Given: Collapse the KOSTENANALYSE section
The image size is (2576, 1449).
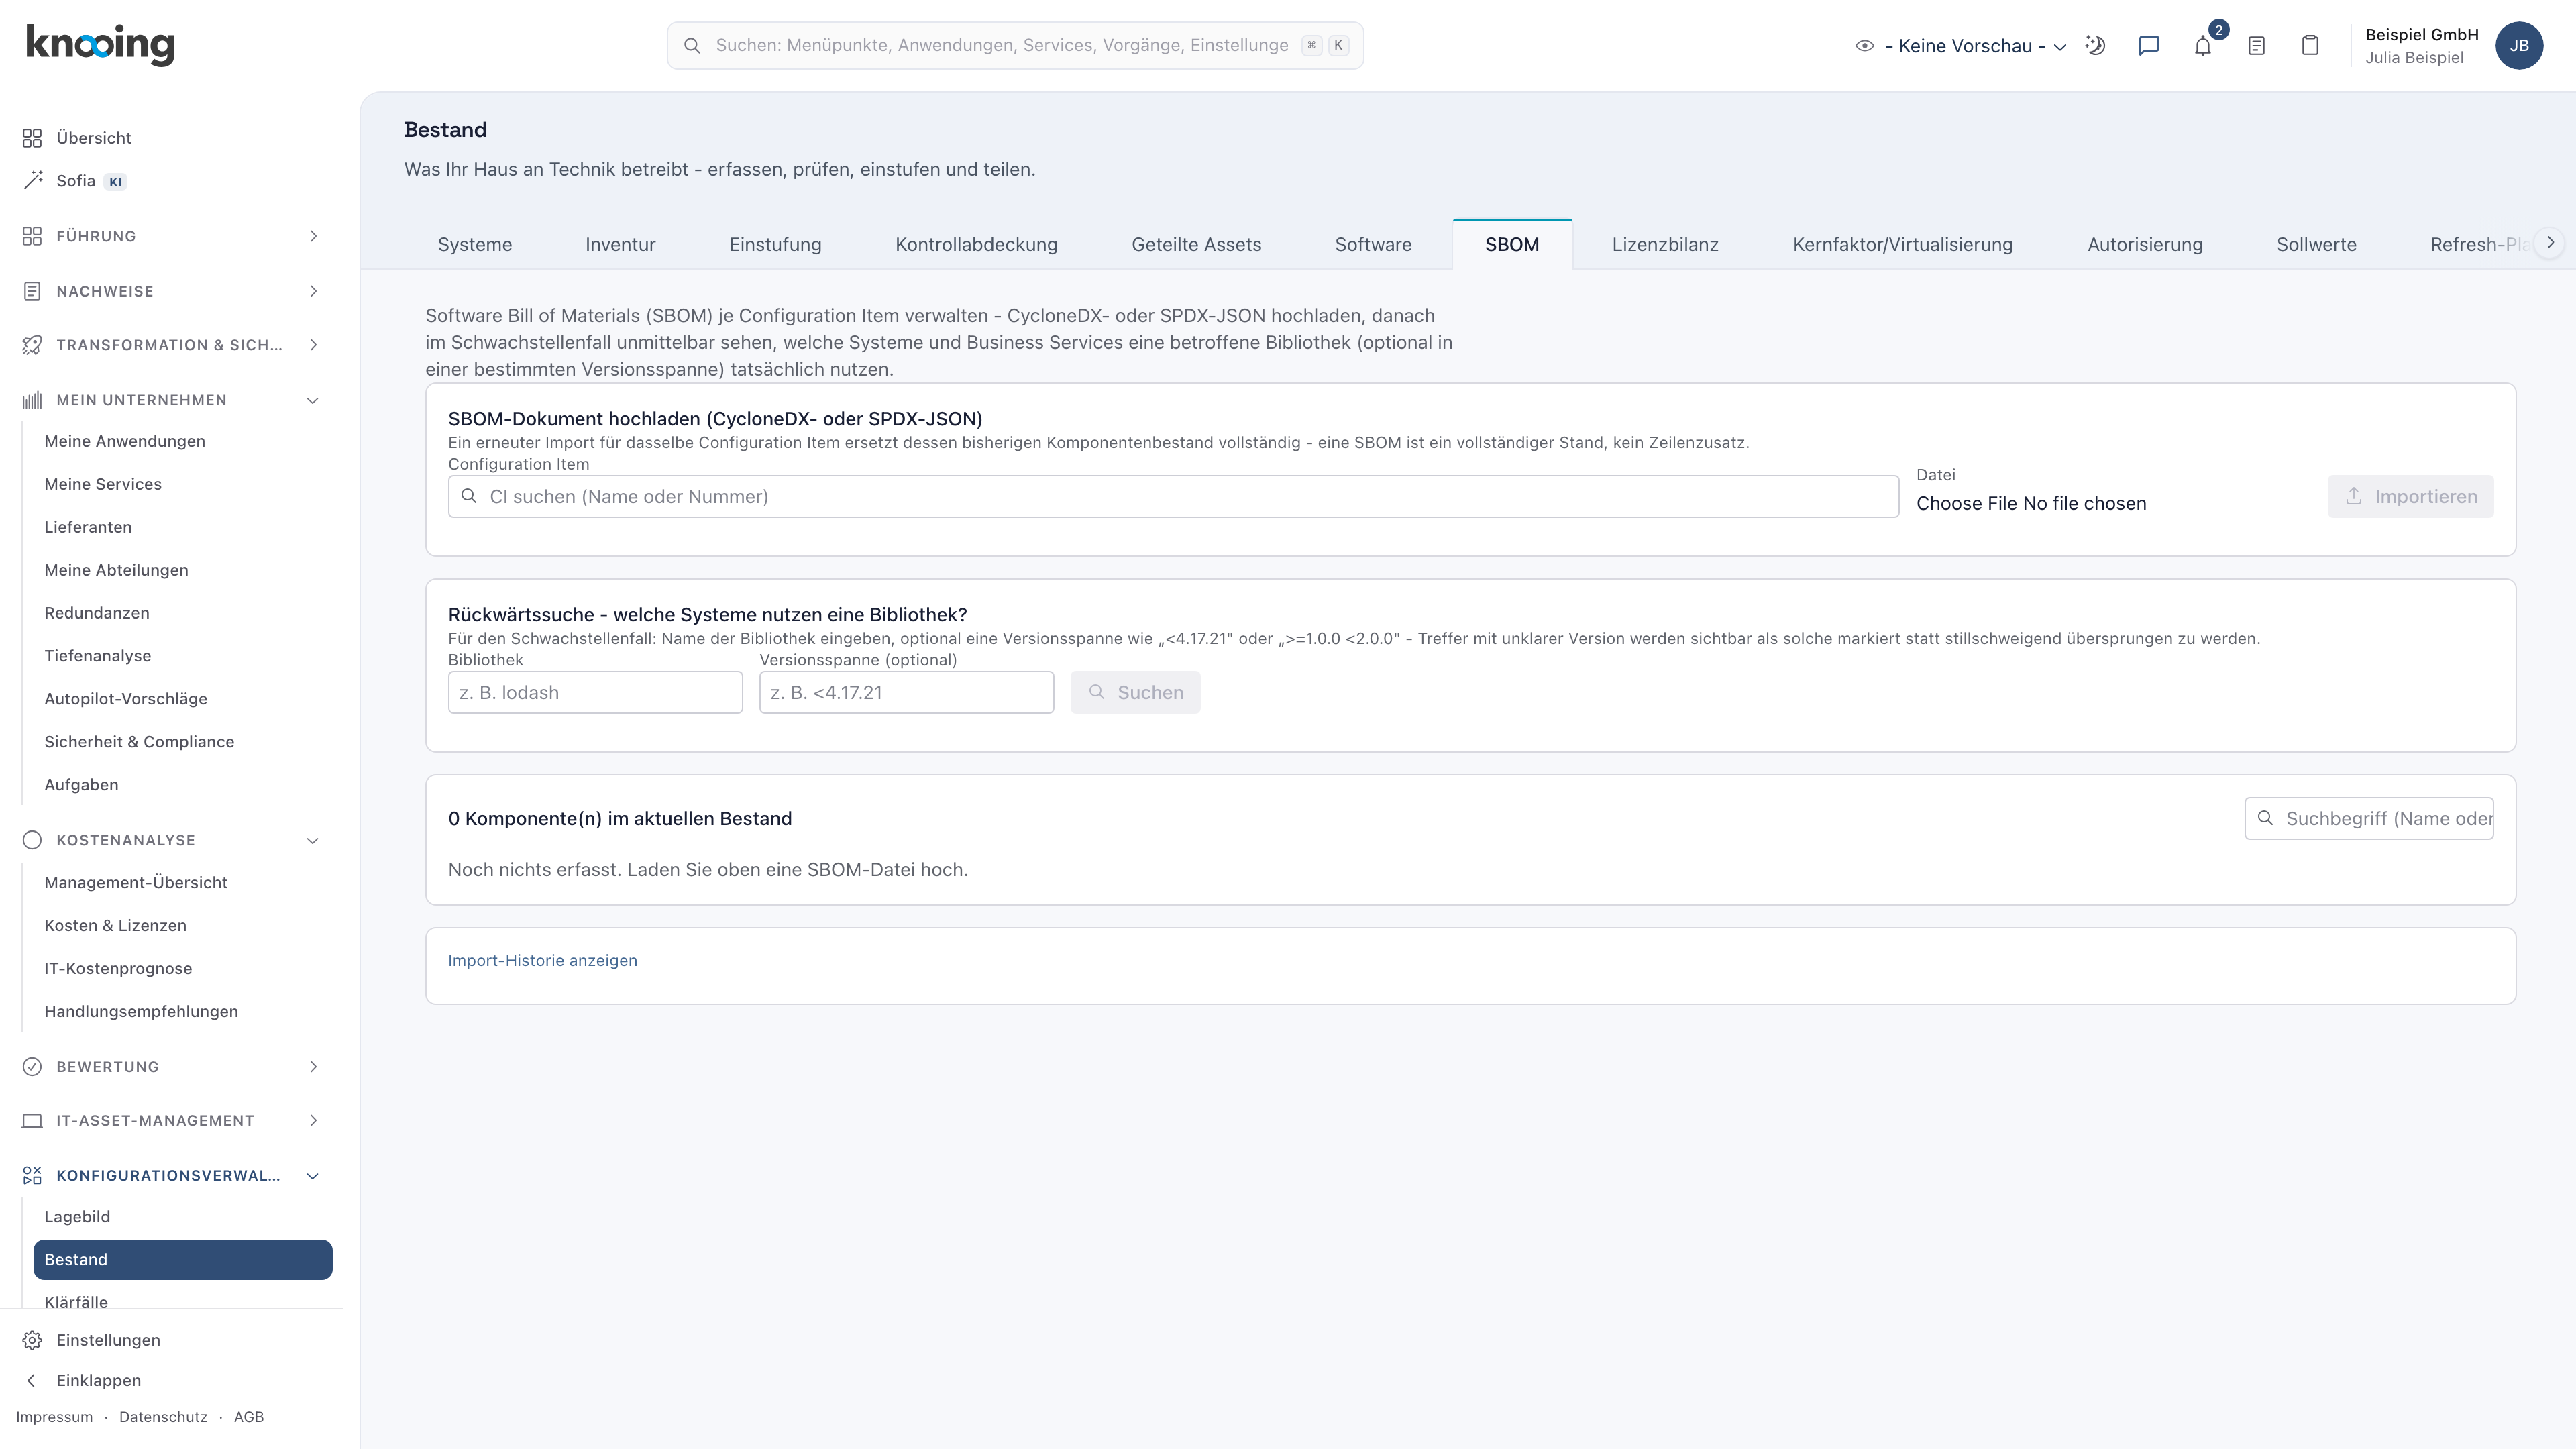Looking at the screenshot, I should pyautogui.click(x=173, y=840).
